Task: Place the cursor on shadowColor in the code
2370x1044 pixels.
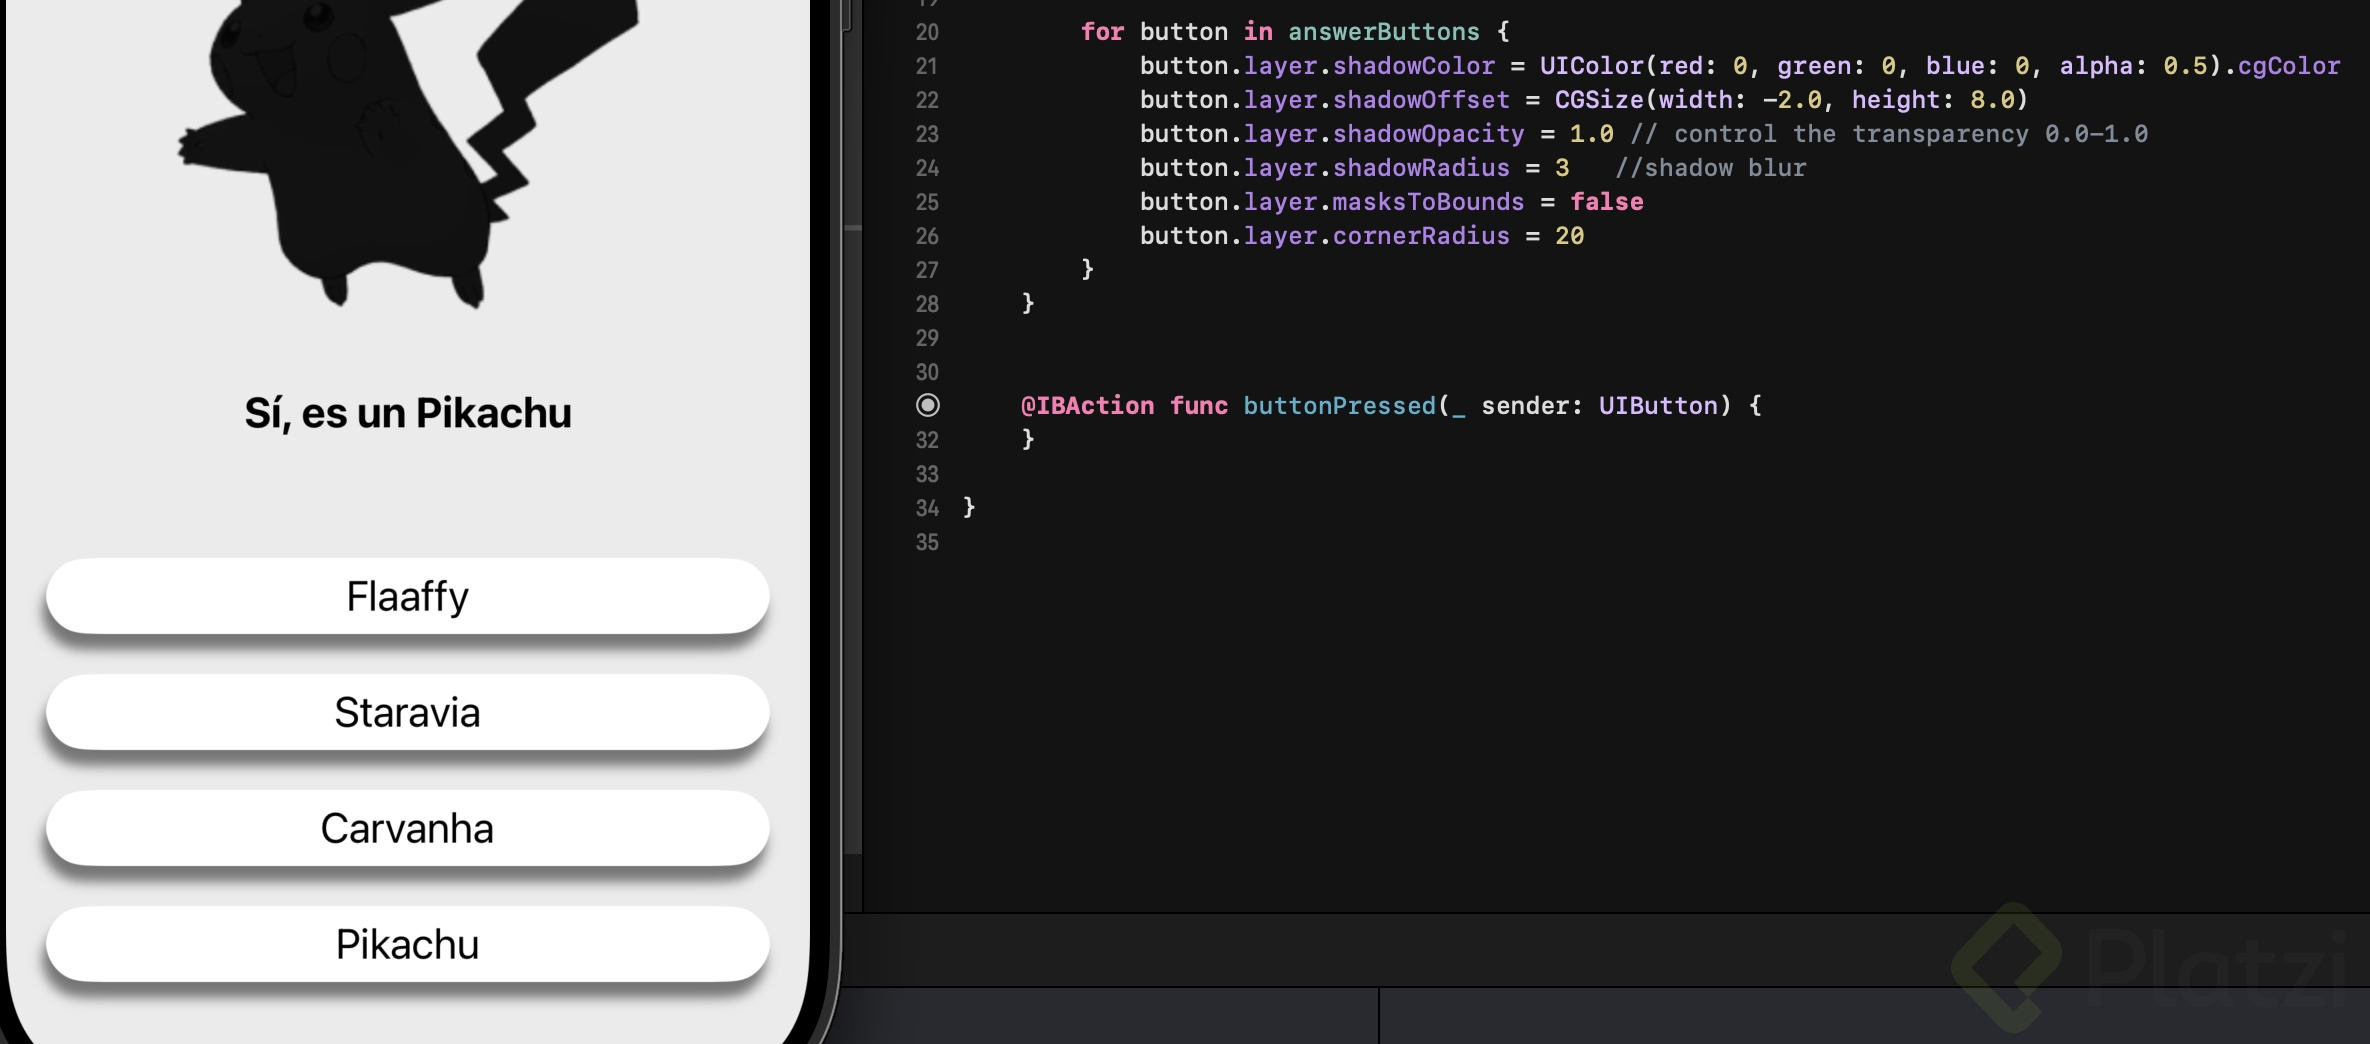Action: [1414, 66]
